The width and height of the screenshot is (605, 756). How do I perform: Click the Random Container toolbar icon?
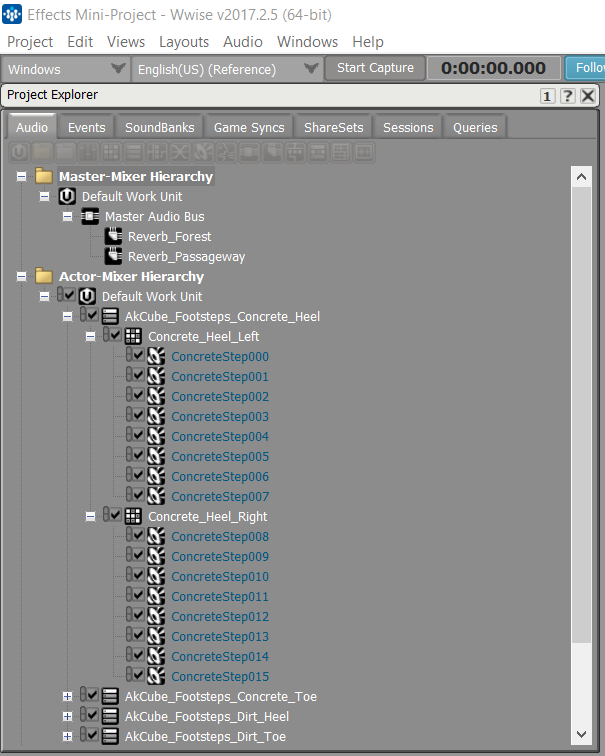click(x=111, y=152)
